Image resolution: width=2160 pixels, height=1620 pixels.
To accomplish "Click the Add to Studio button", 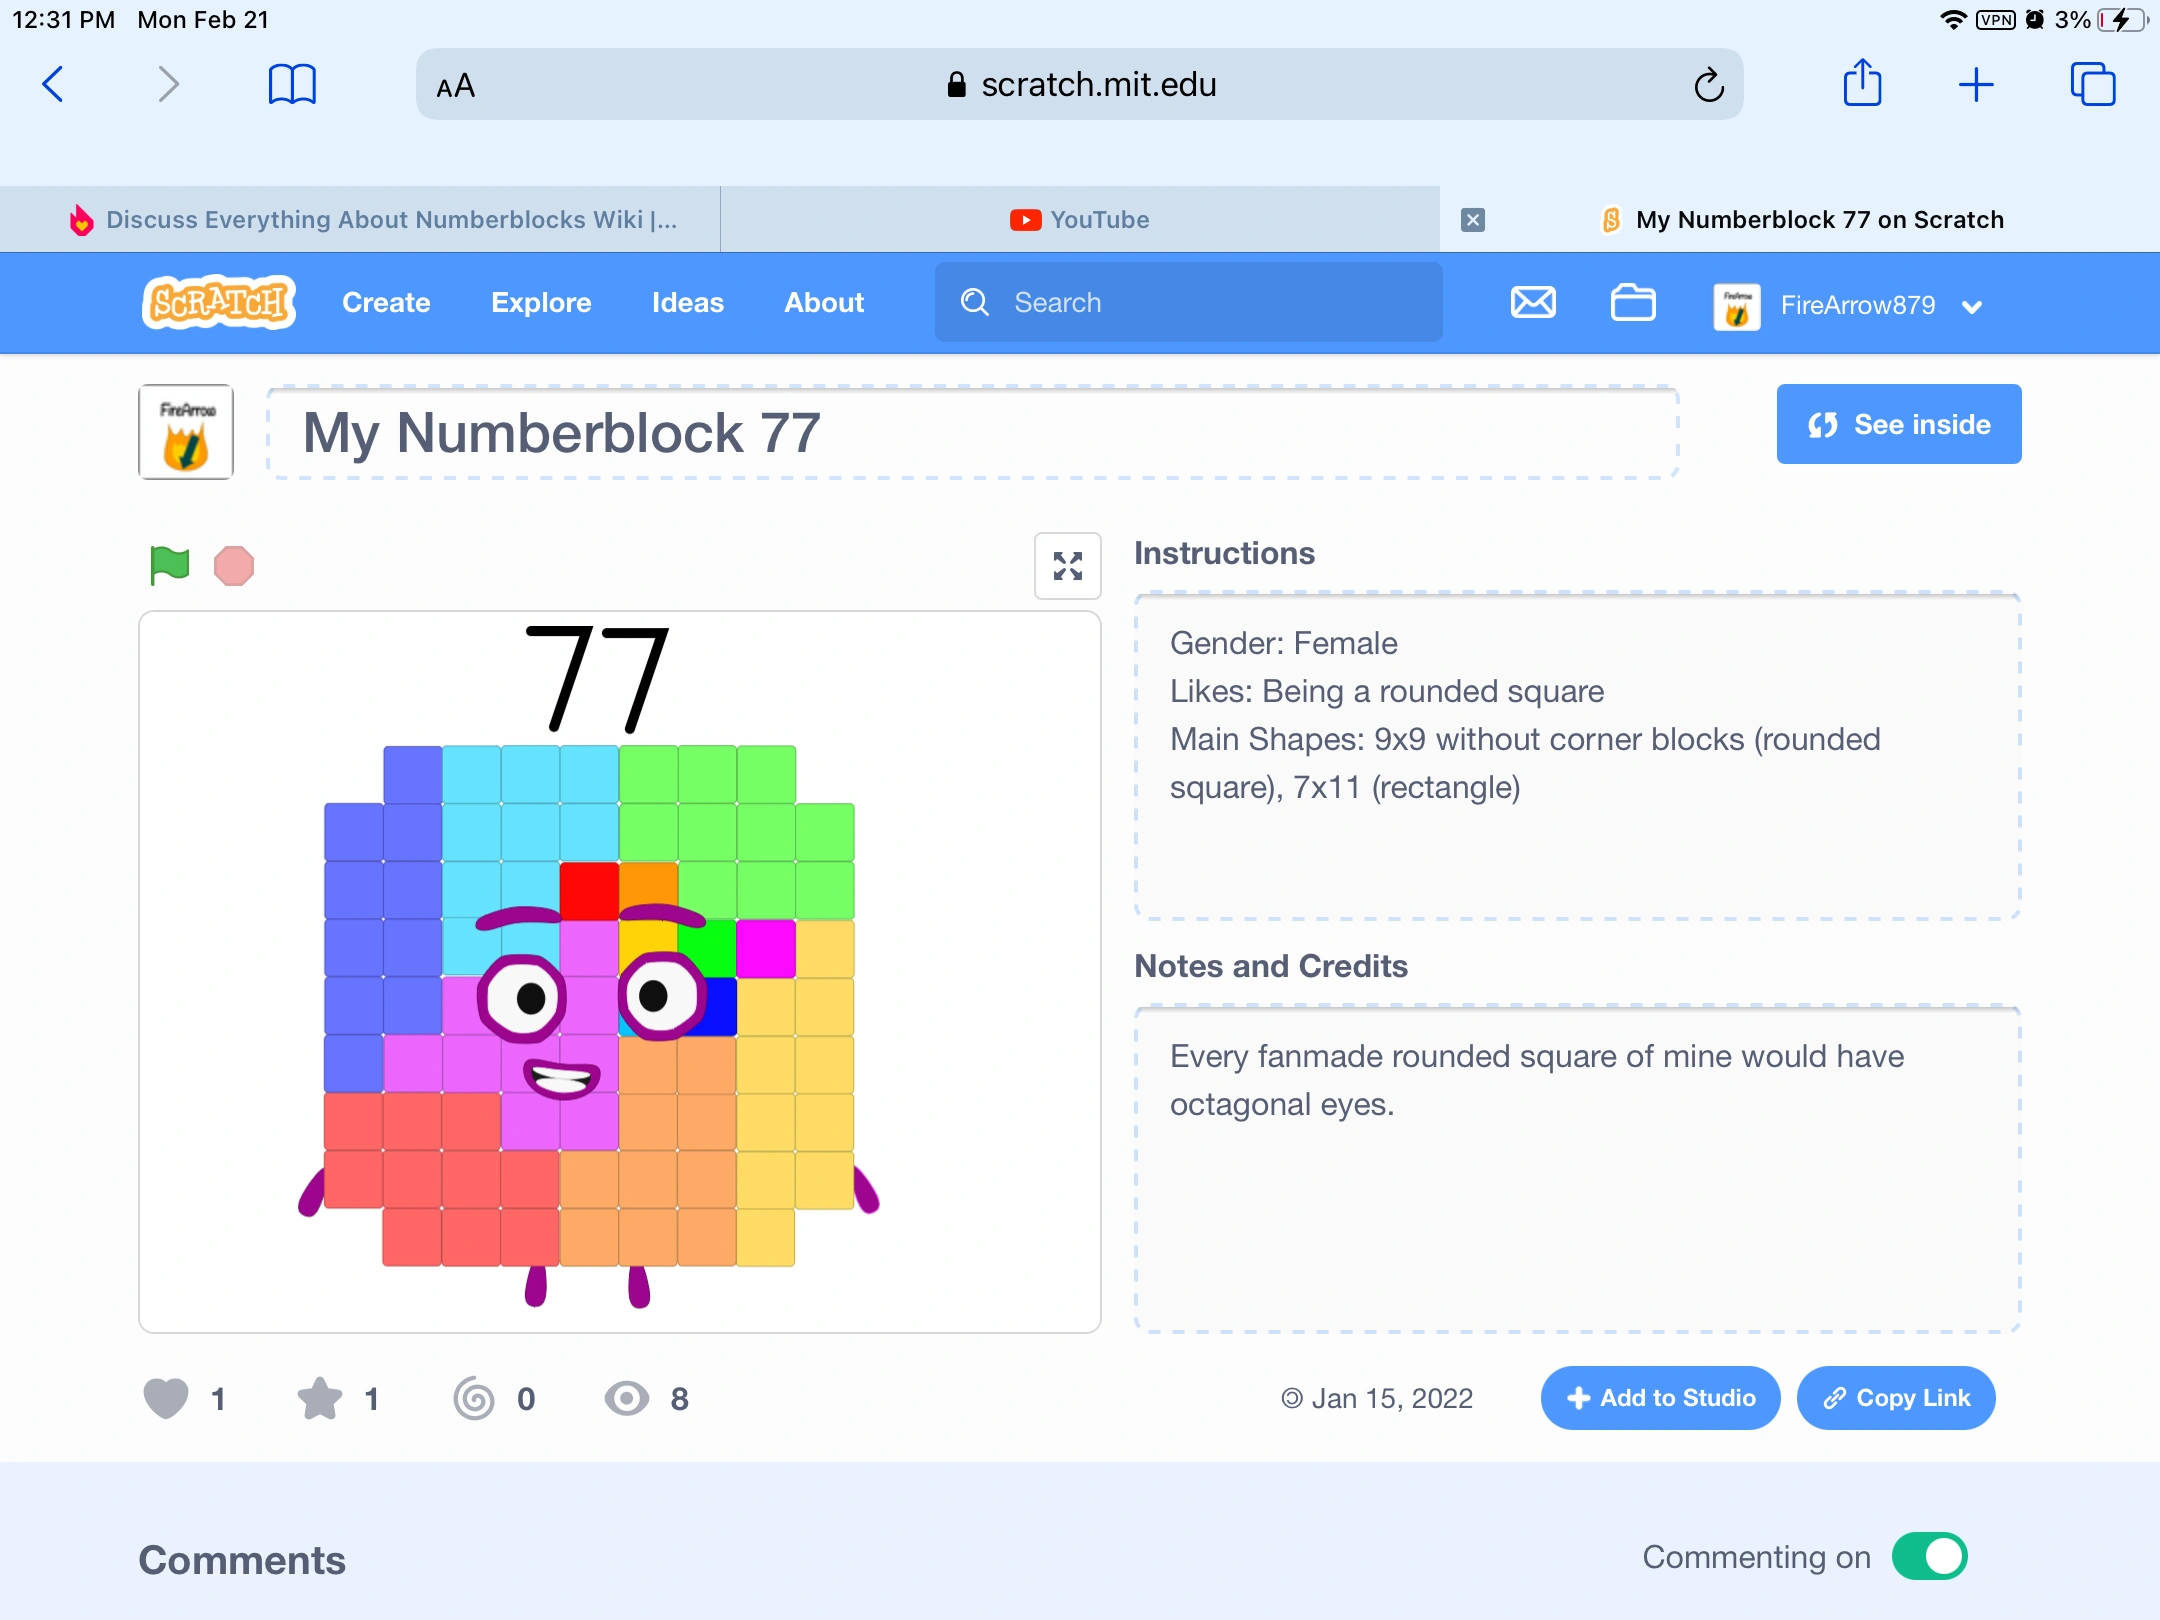I will [1658, 1398].
